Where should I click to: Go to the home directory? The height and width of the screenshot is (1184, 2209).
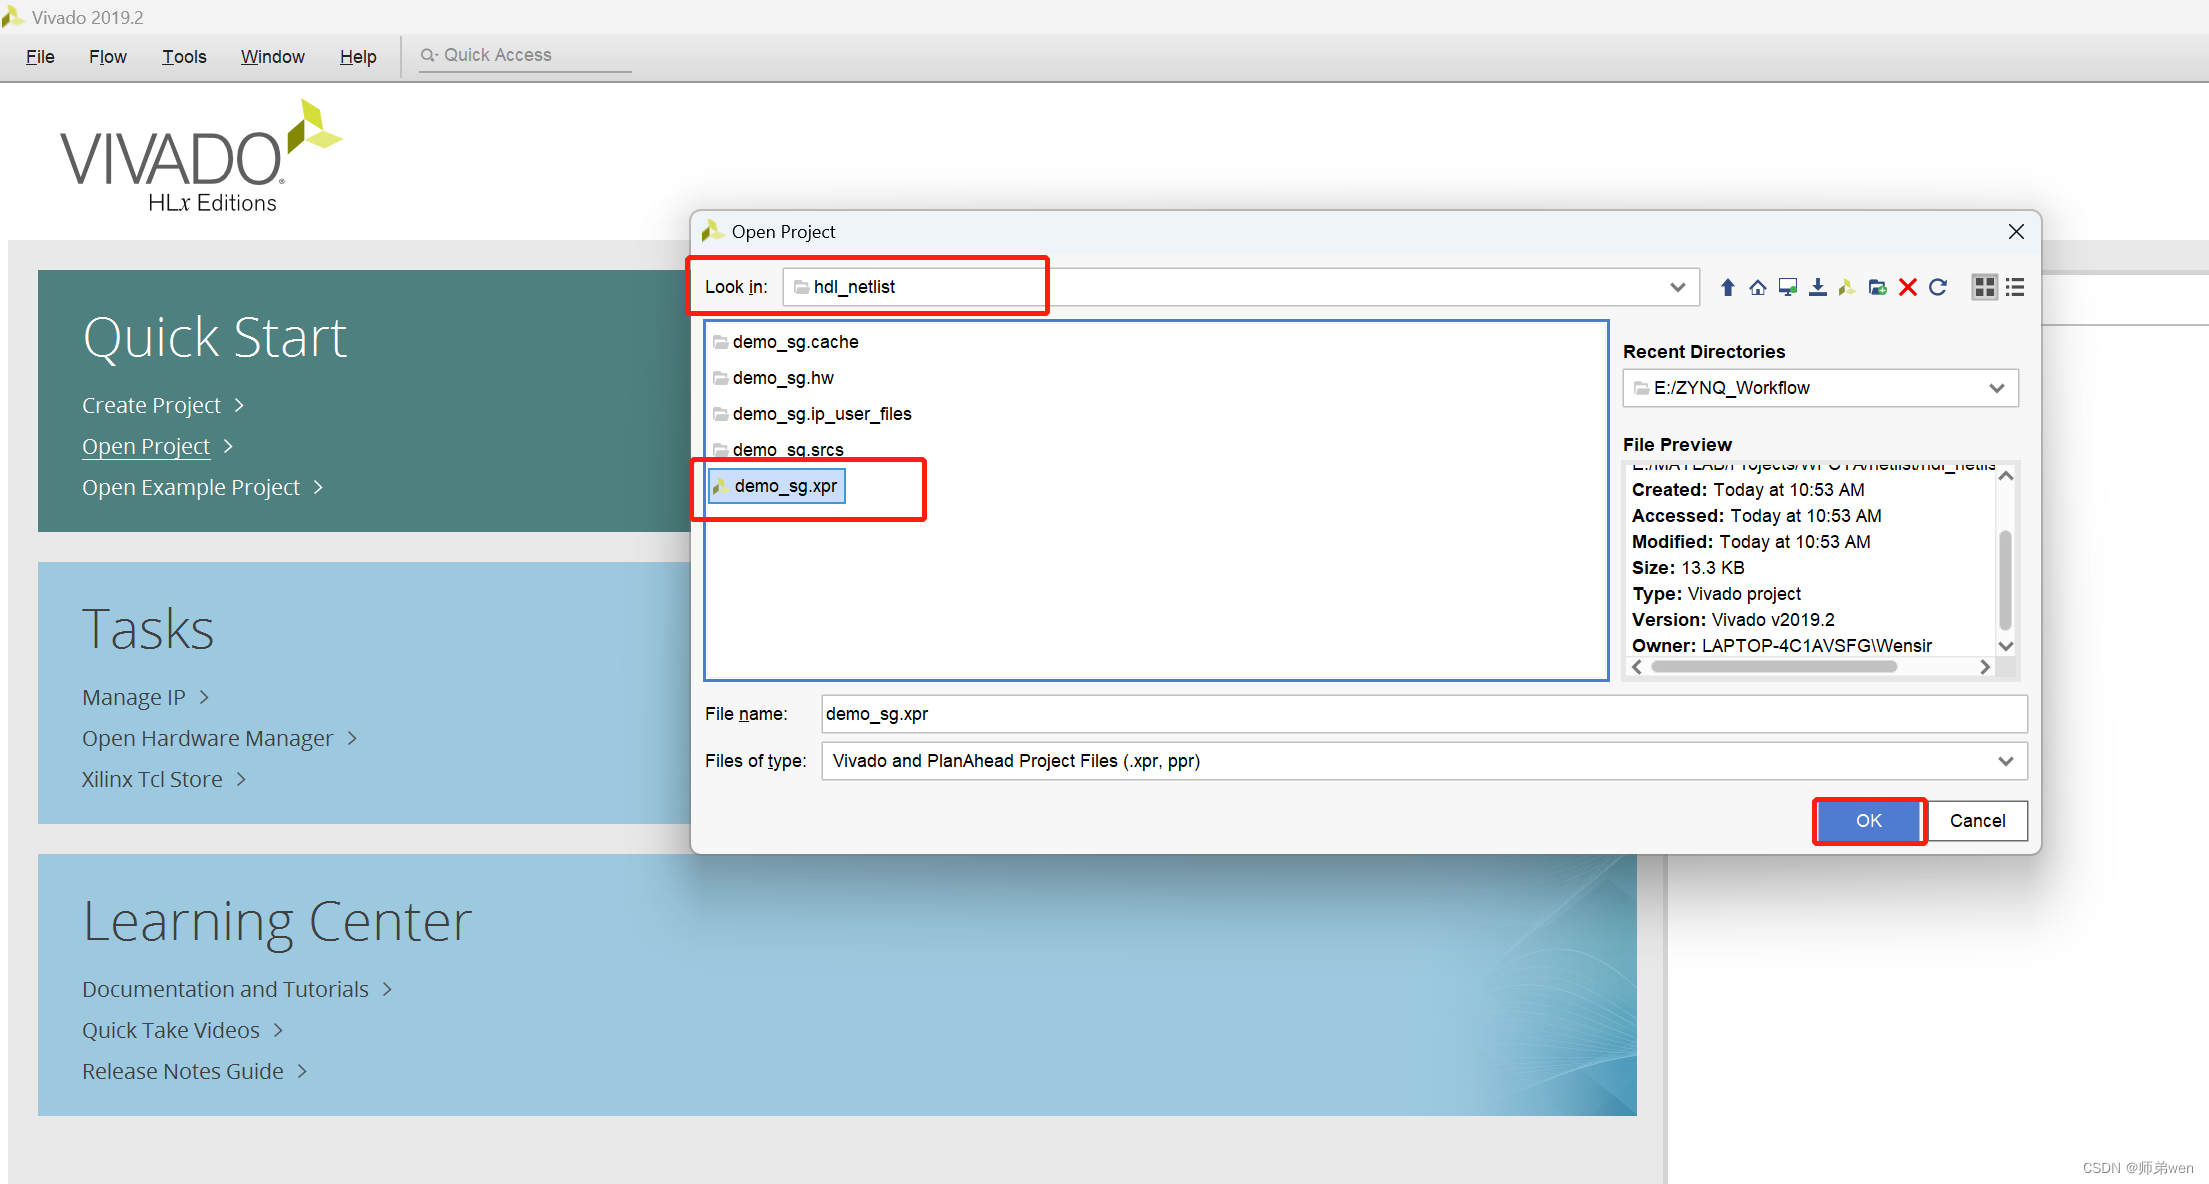(1757, 287)
